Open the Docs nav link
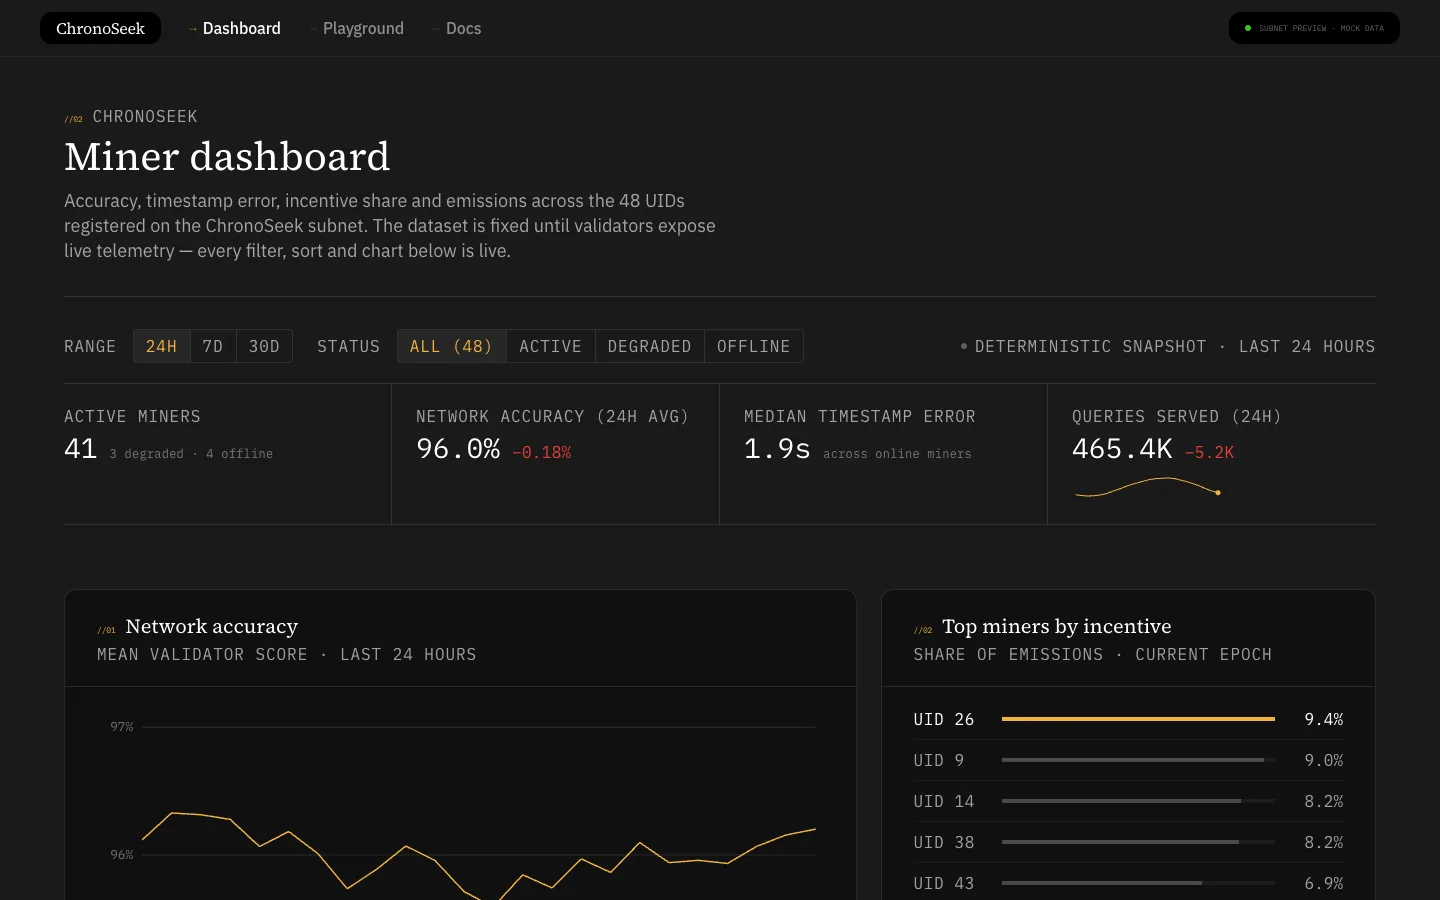This screenshot has width=1440, height=900. pyautogui.click(x=457, y=28)
